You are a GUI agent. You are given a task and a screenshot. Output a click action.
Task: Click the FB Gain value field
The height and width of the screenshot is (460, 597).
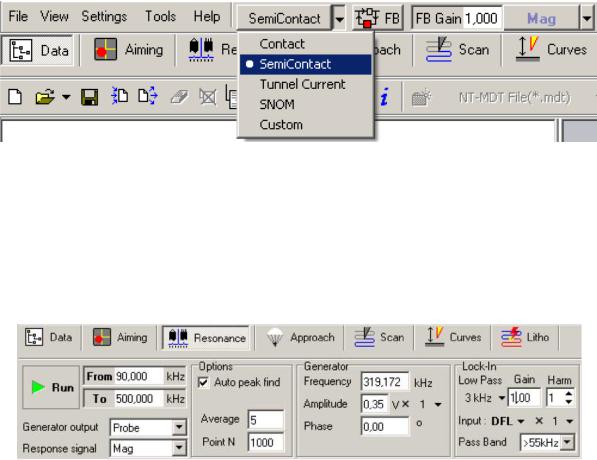482,18
